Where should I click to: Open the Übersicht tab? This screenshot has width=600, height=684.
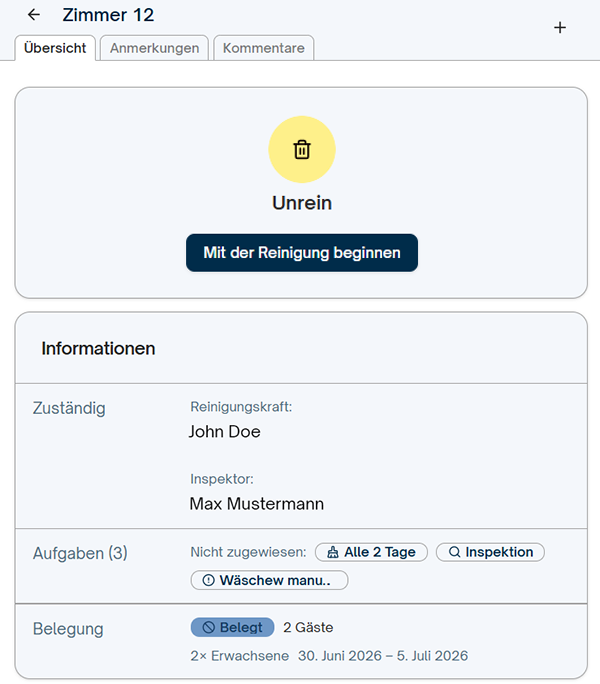55,48
